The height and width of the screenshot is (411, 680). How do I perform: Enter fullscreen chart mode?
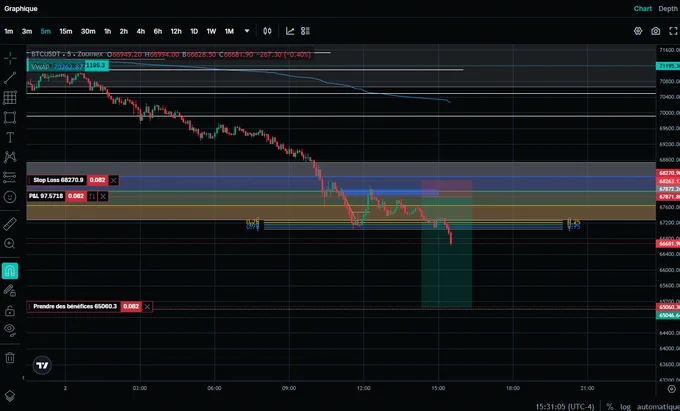click(673, 31)
